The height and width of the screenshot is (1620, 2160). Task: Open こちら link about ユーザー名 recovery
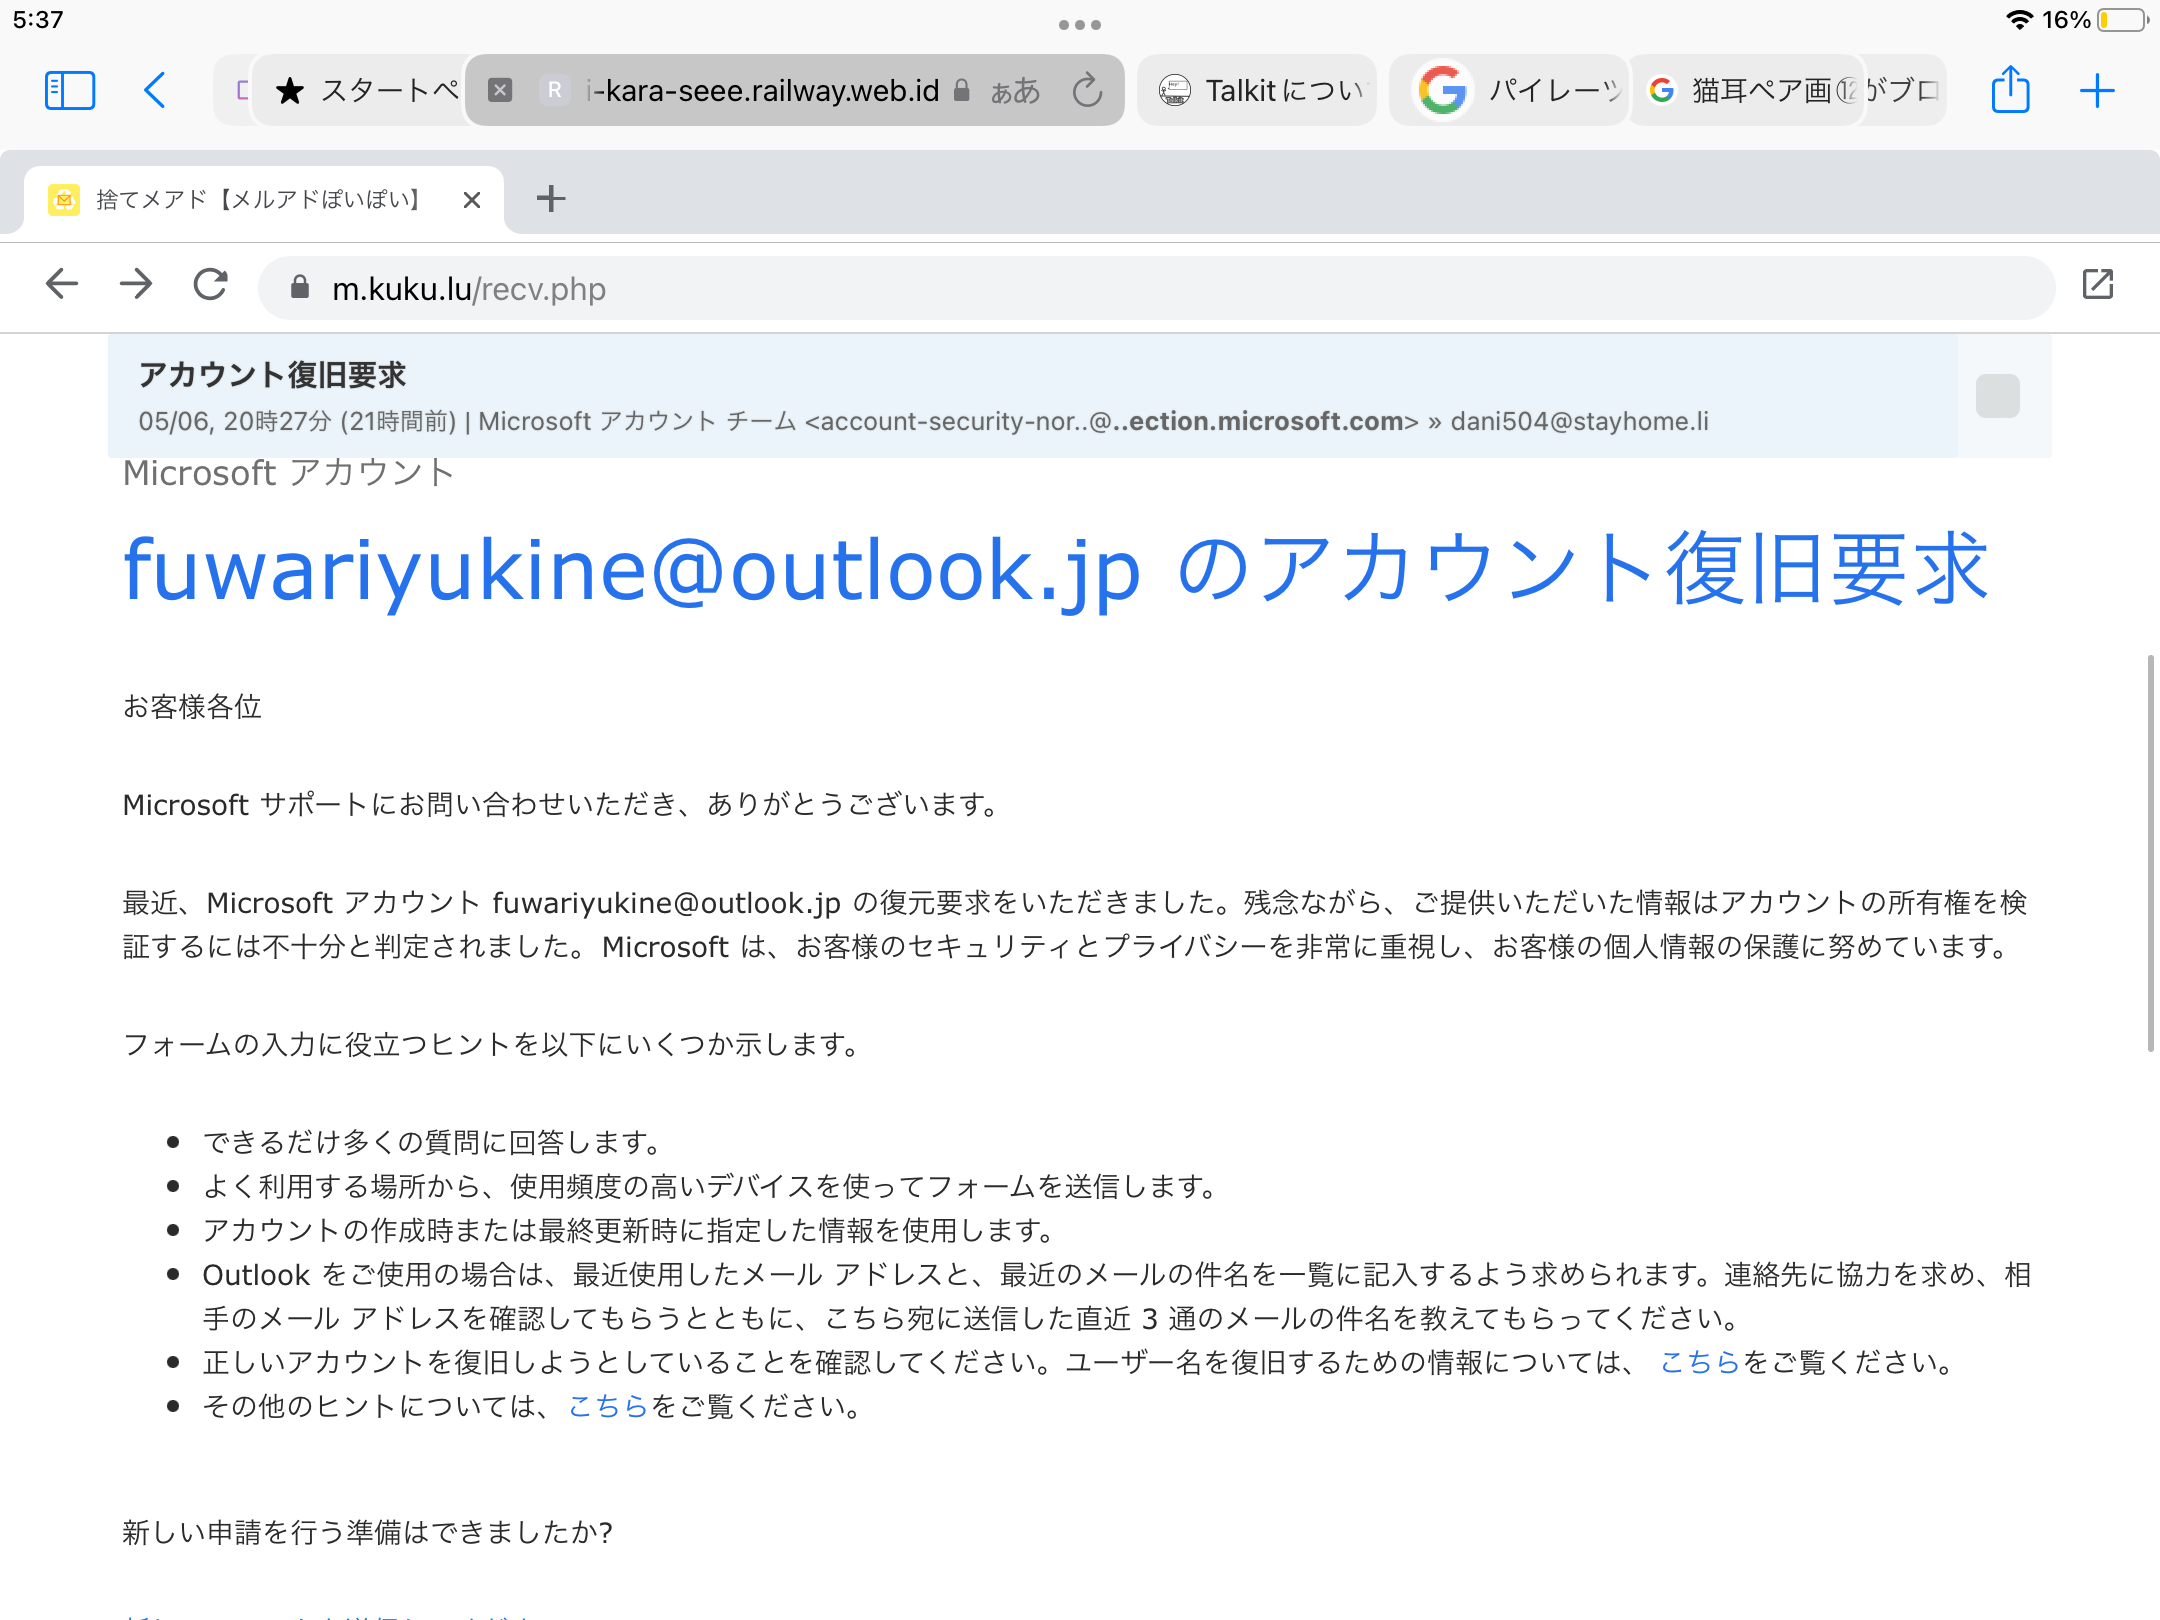coord(1700,1362)
